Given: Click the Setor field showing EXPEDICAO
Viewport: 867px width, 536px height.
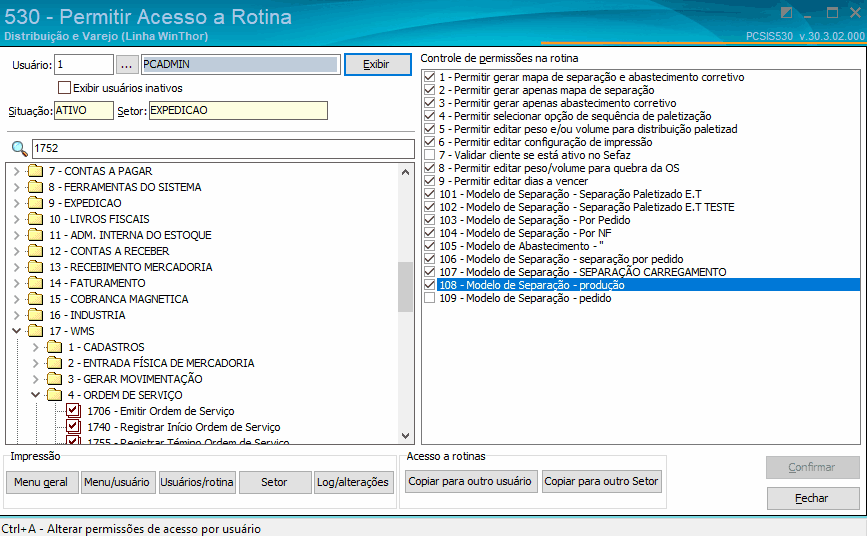Looking at the screenshot, I should click(238, 110).
